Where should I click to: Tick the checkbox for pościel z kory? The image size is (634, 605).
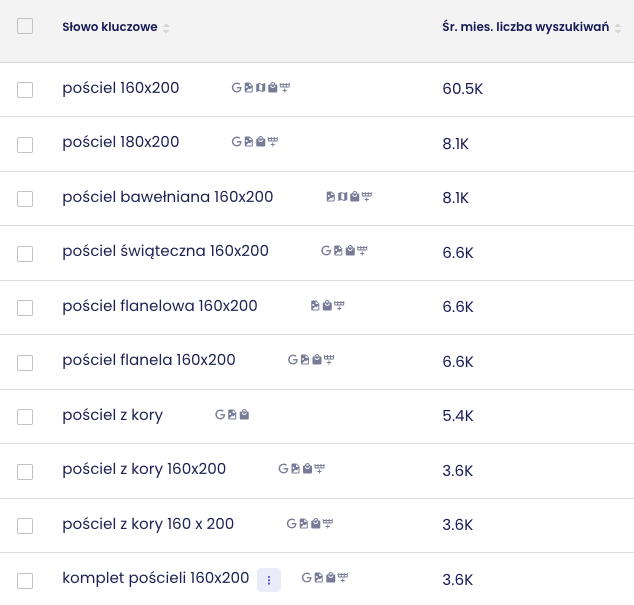pyautogui.click(x=25, y=417)
